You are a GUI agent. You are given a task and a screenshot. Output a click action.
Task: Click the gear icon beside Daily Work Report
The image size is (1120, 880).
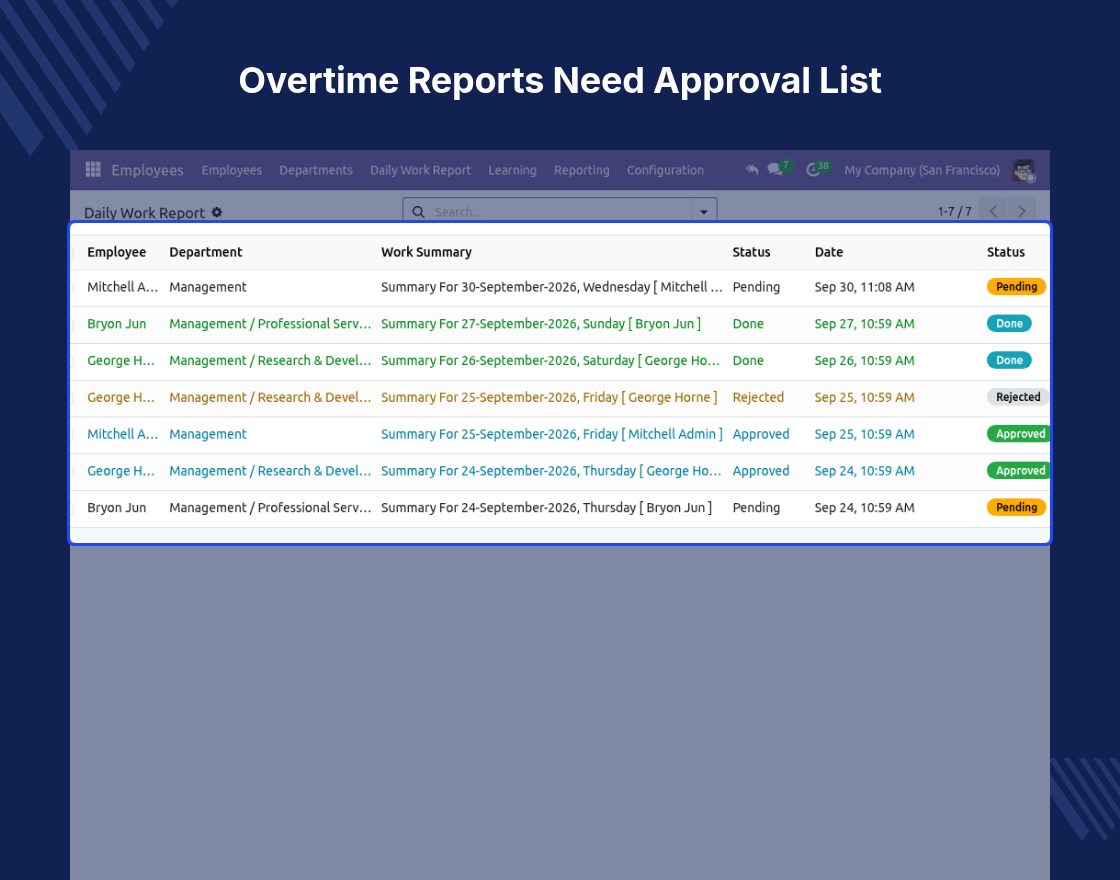(217, 212)
